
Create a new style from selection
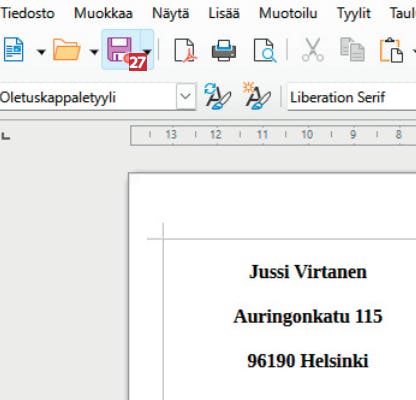coord(256,96)
